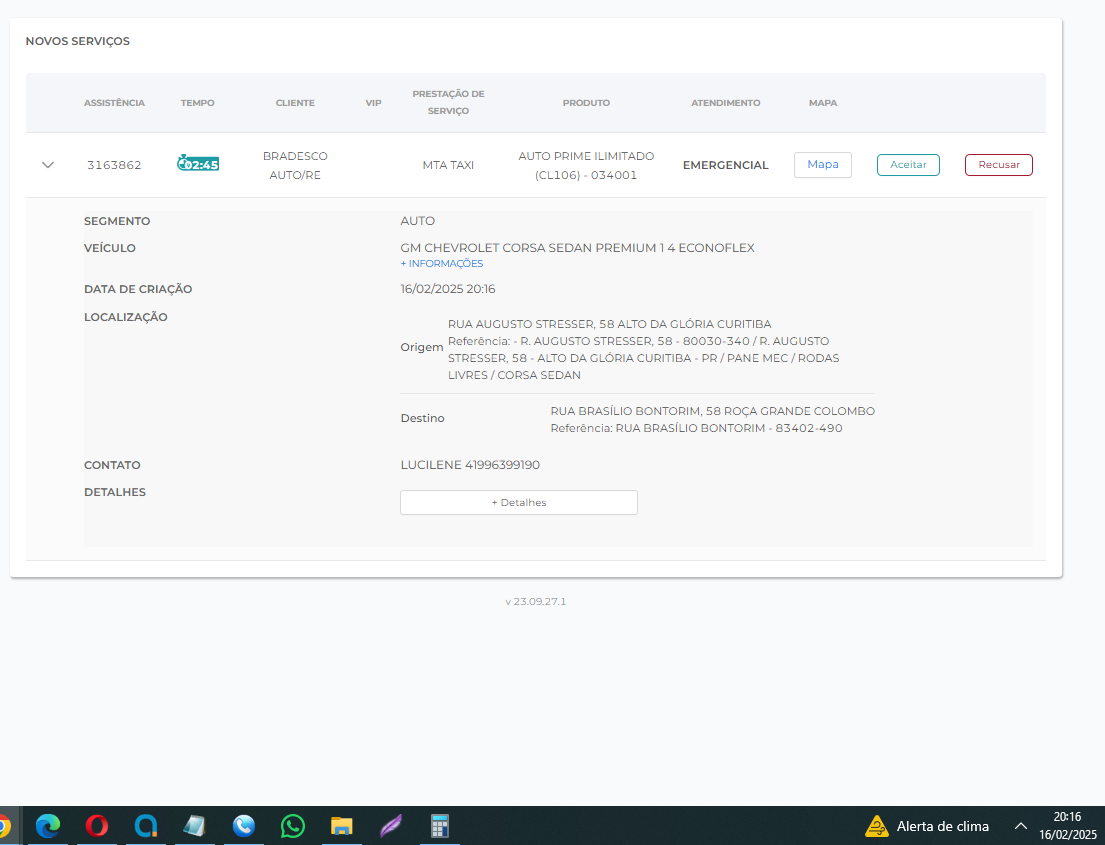Open the Calculator from the taskbar
Image resolution: width=1105 pixels, height=845 pixels.
(439, 826)
